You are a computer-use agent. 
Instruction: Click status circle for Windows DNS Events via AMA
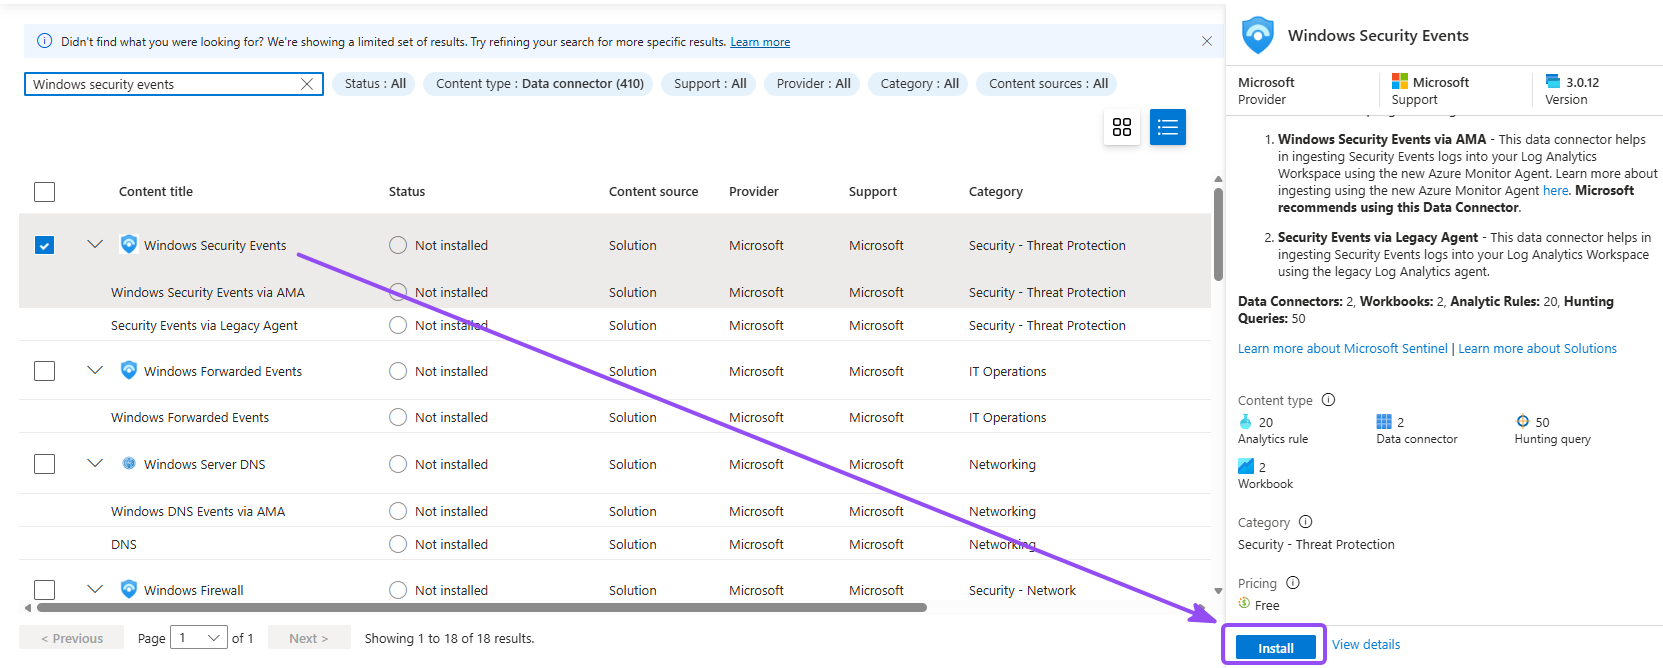tap(398, 511)
